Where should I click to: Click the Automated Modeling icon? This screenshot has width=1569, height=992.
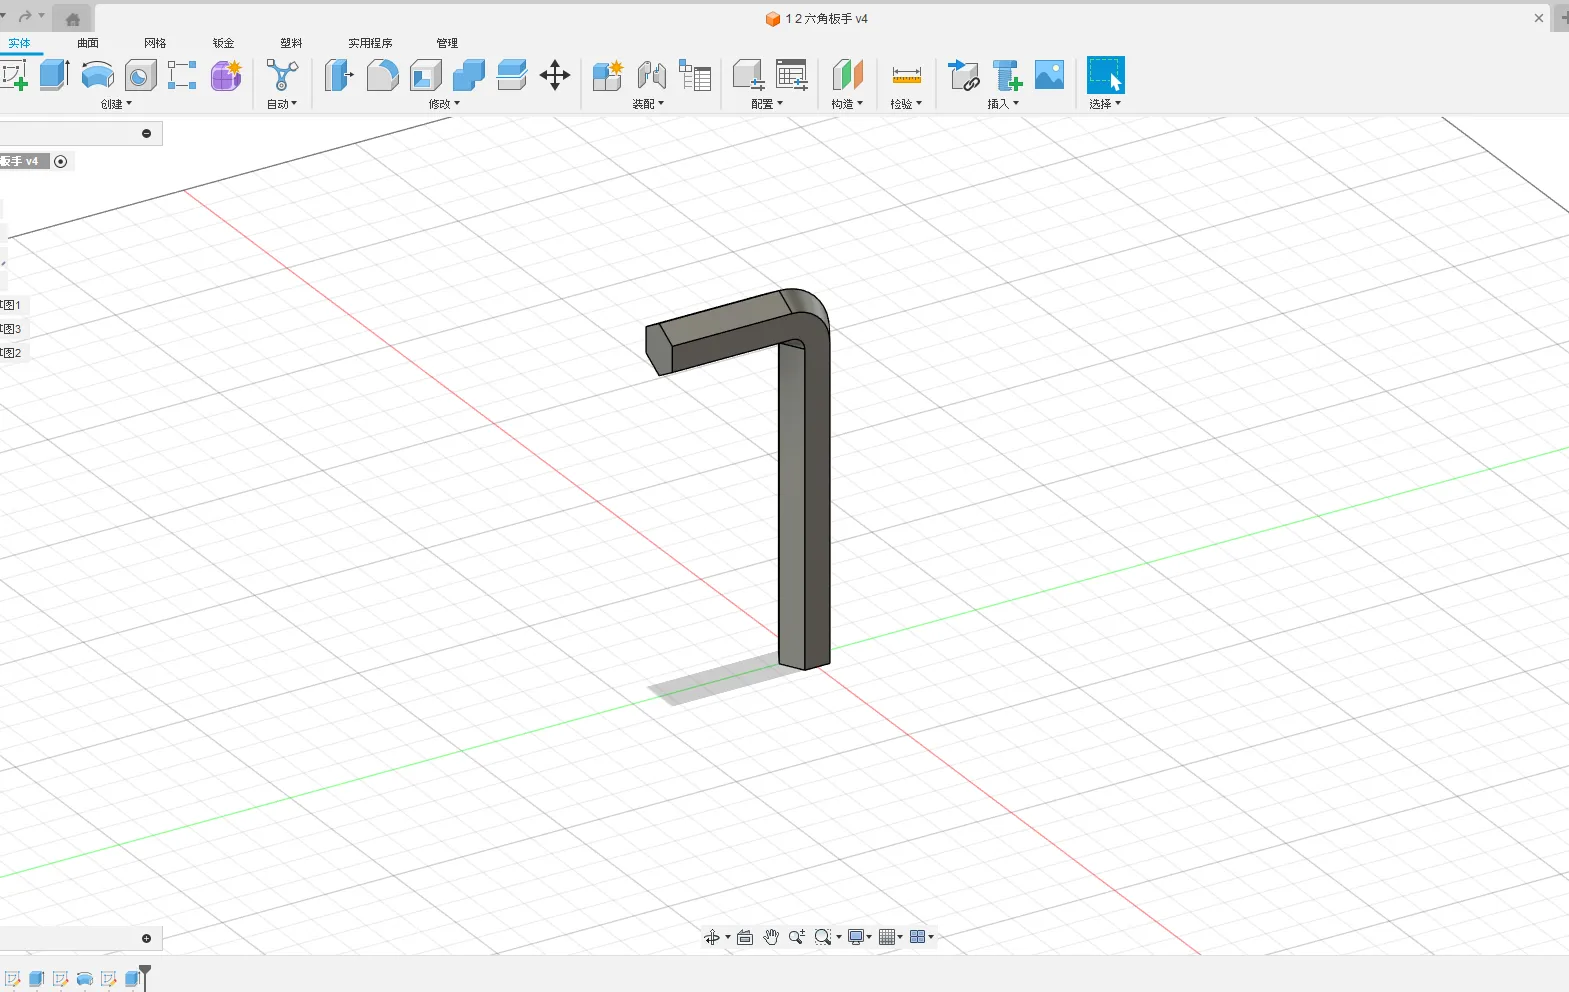282,75
